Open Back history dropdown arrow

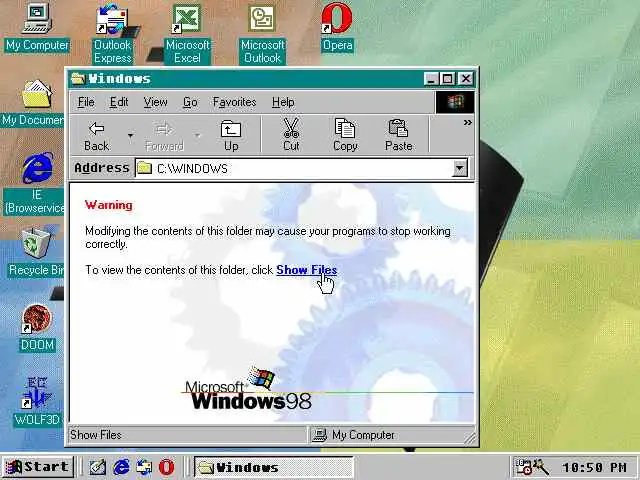click(x=131, y=136)
